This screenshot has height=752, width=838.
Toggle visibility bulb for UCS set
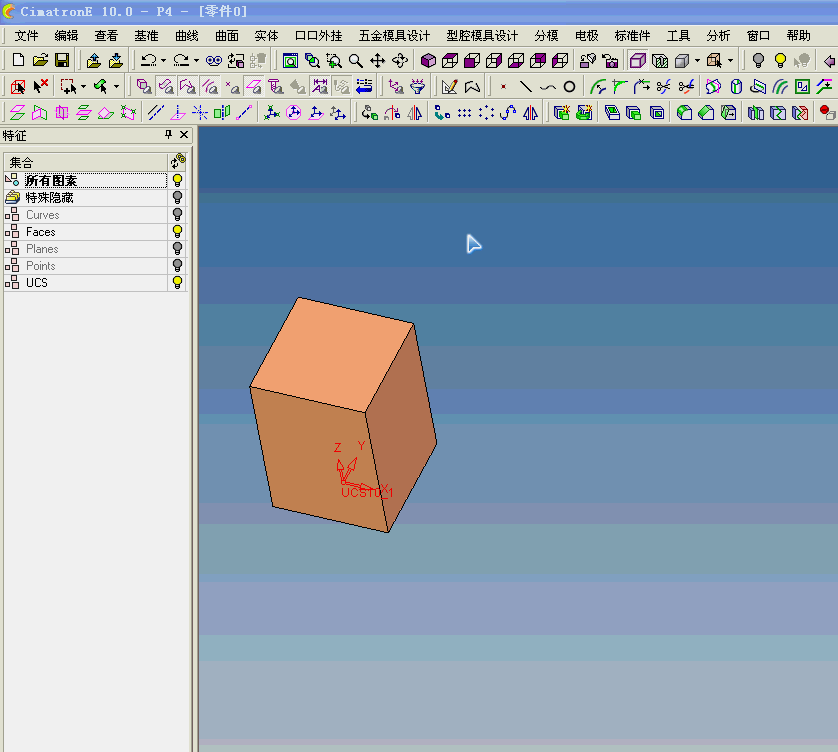coord(177,283)
